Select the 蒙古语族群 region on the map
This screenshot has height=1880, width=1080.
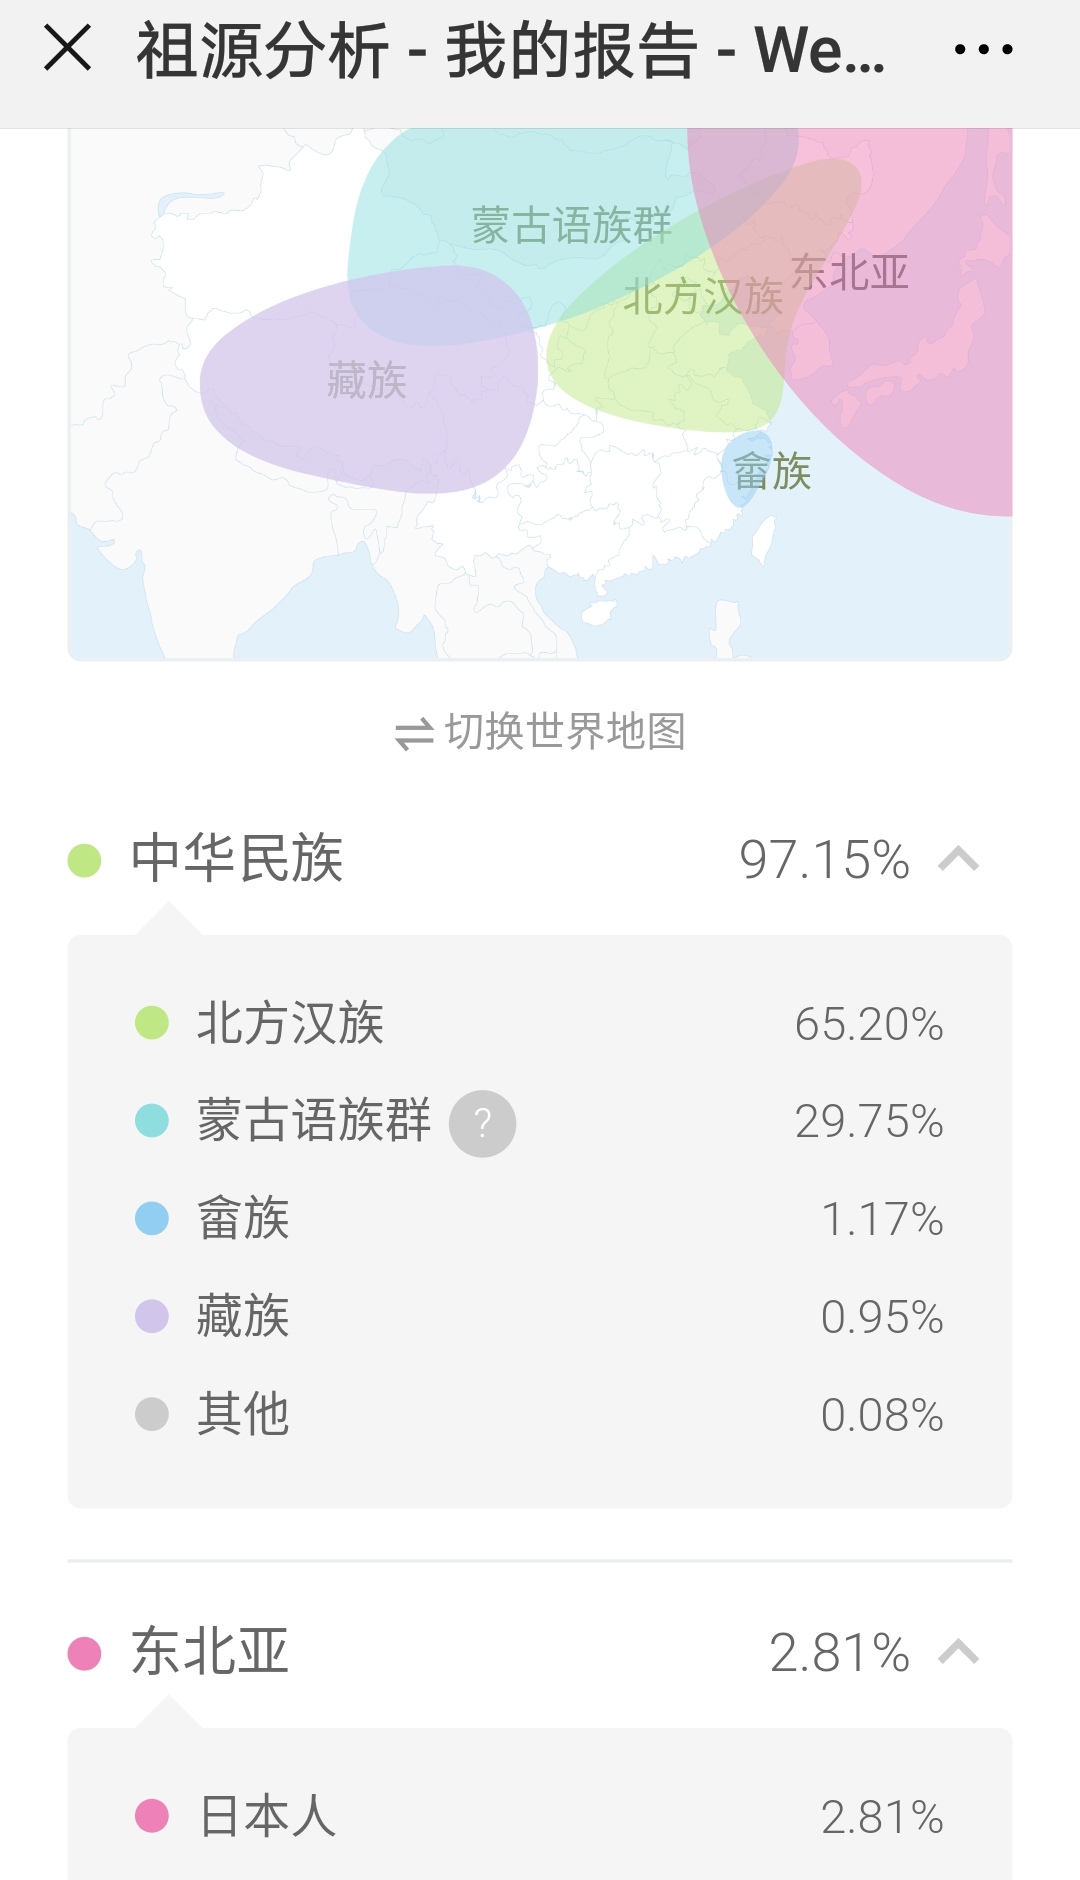(571, 226)
